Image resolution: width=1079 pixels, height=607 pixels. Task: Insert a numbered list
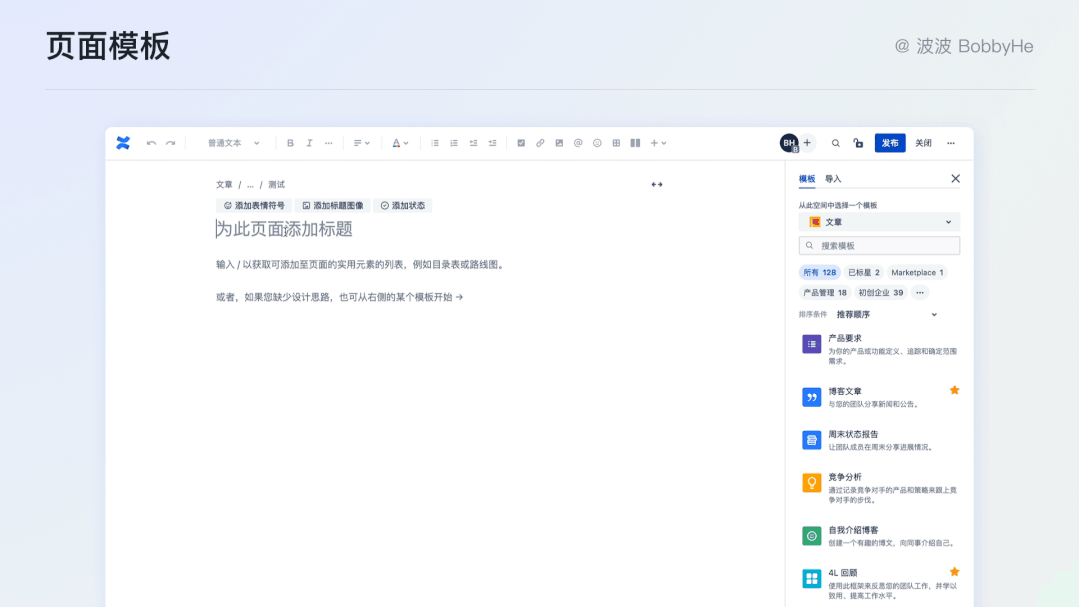(454, 143)
